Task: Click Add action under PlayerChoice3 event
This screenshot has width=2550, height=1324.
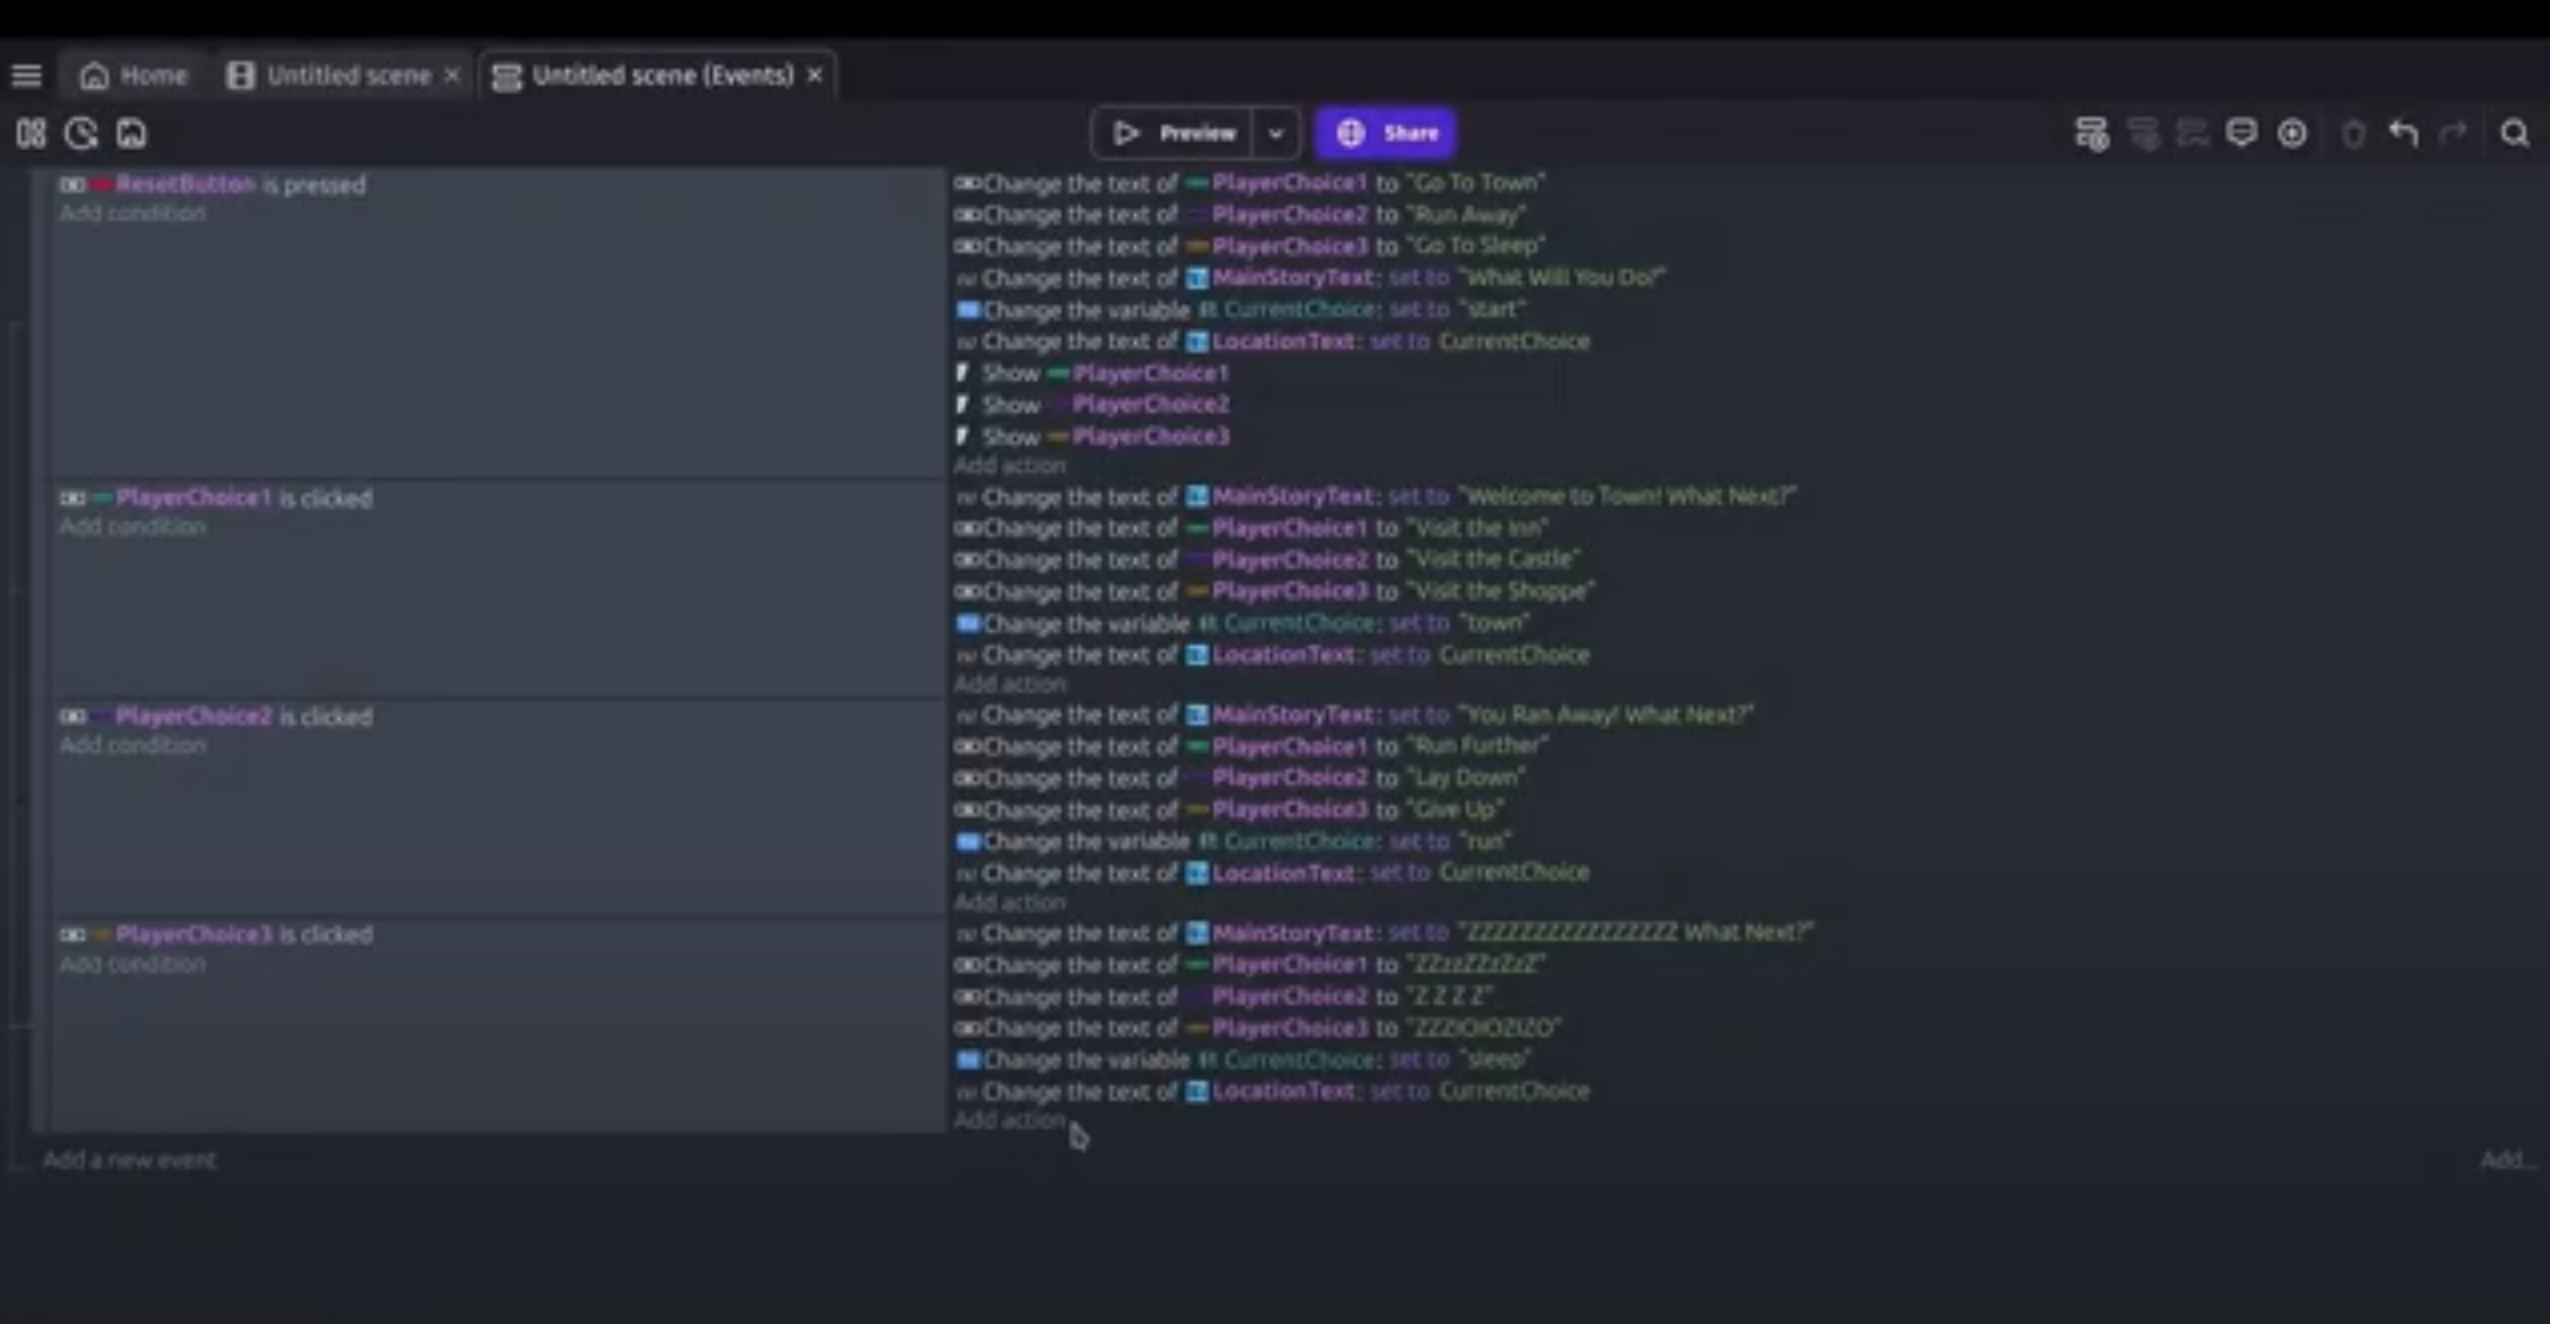Action: (1009, 1120)
